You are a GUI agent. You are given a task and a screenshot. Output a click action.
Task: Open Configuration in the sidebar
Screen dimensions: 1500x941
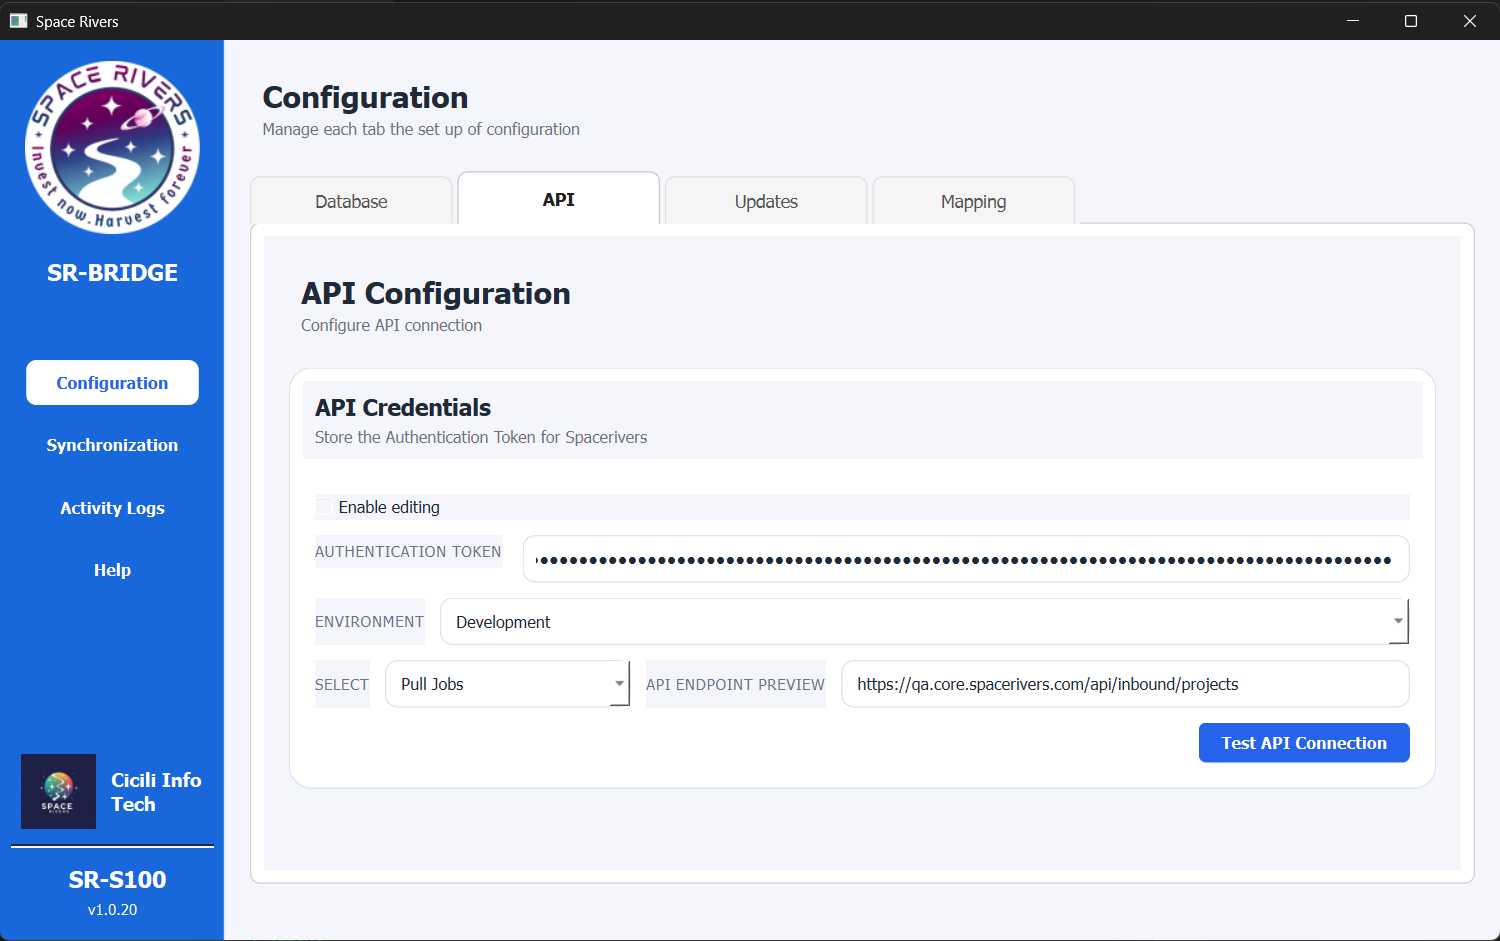pyautogui.click(x=112, y=383)
